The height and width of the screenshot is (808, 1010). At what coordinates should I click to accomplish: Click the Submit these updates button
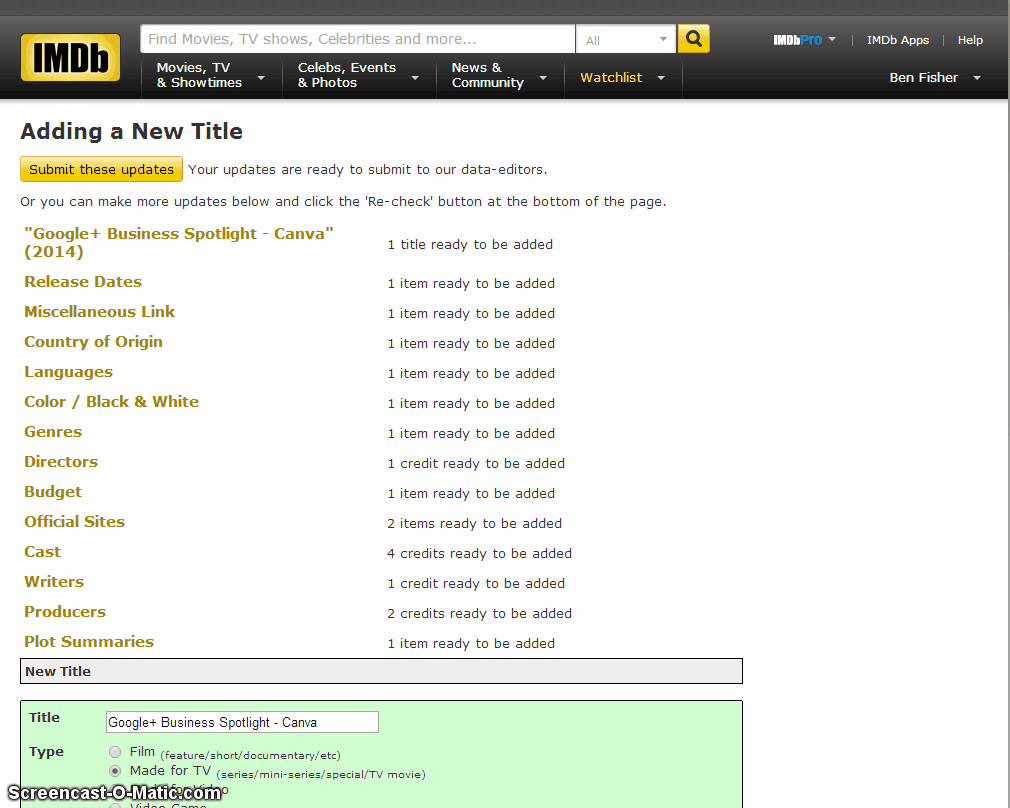click(x=101, y=169)
